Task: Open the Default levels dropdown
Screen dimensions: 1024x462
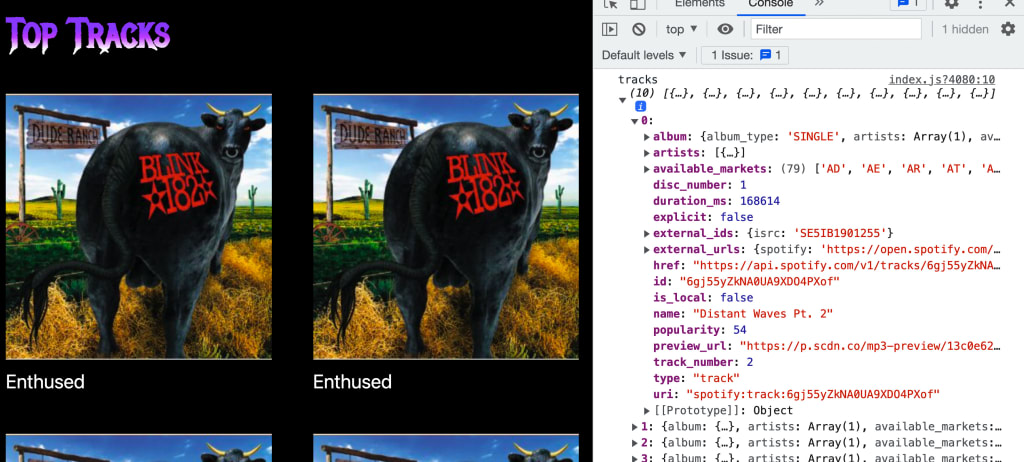Action: 644,56
